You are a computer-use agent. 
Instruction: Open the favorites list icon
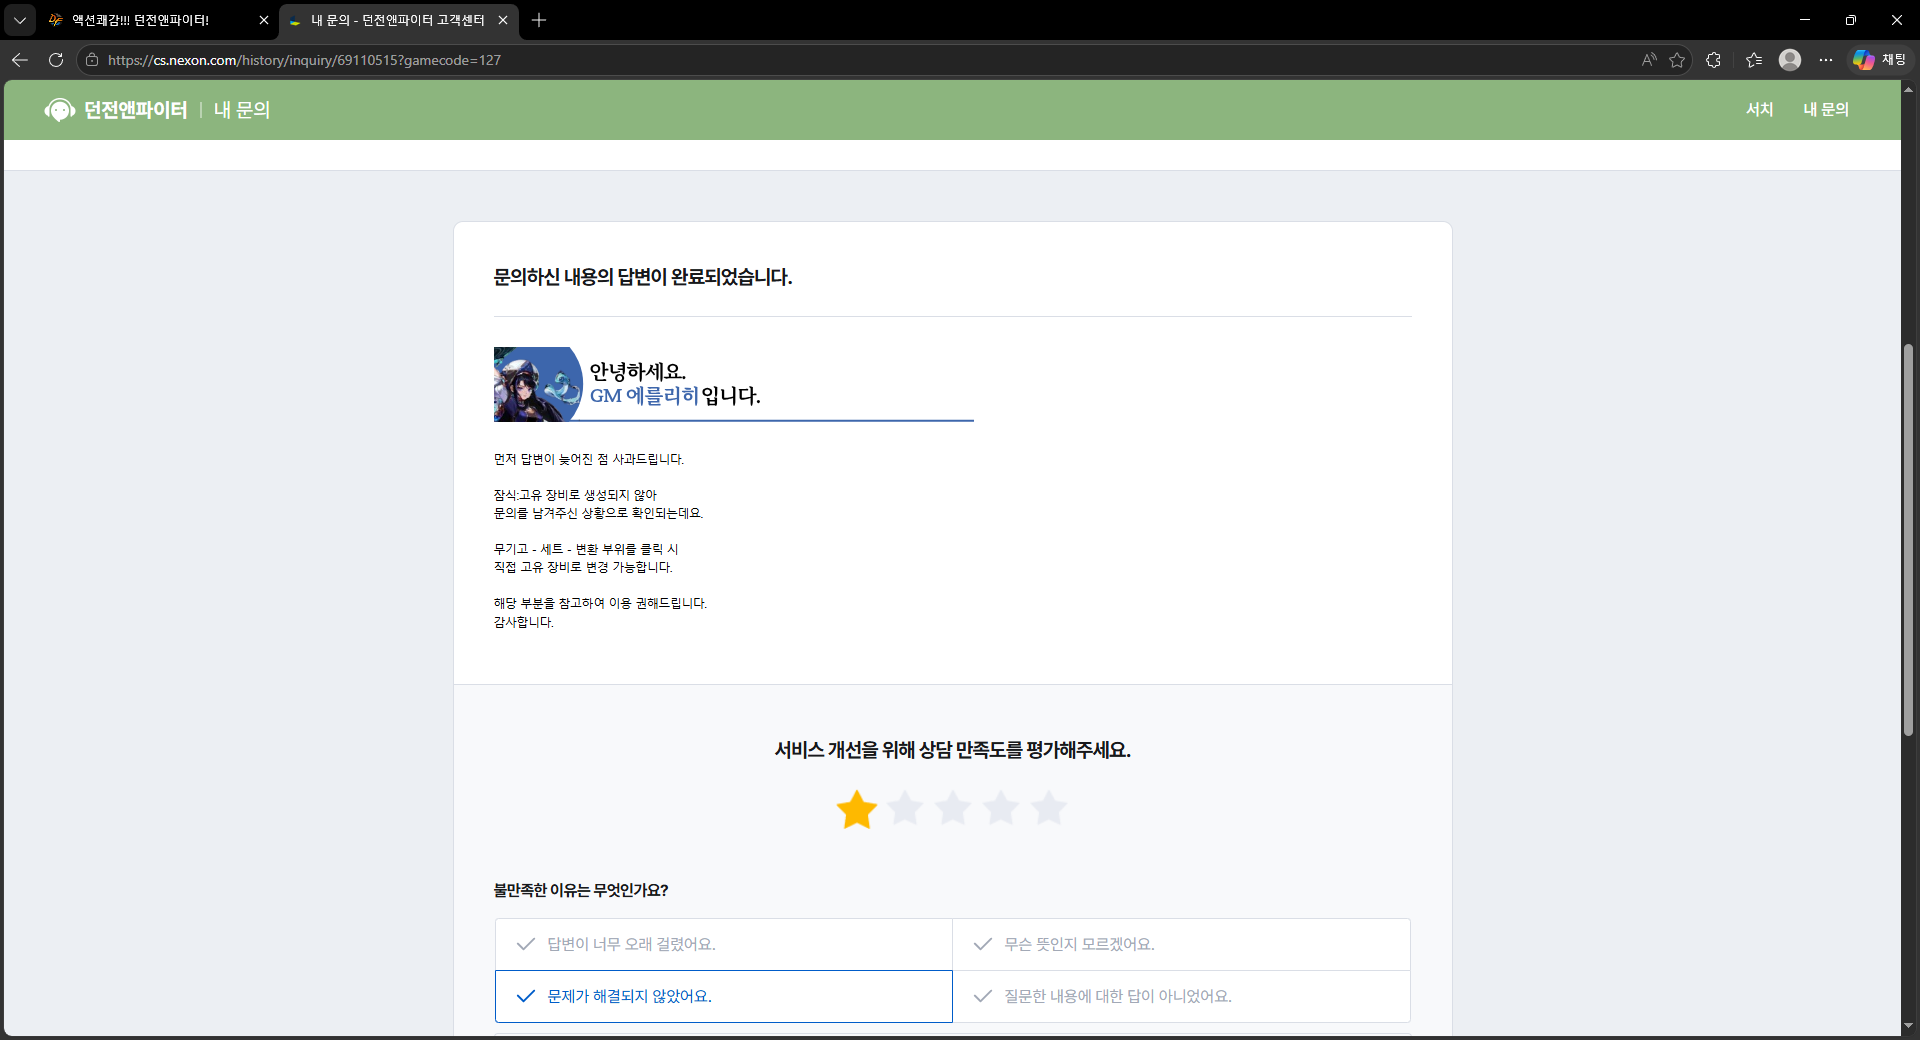tap(1753, 60)
